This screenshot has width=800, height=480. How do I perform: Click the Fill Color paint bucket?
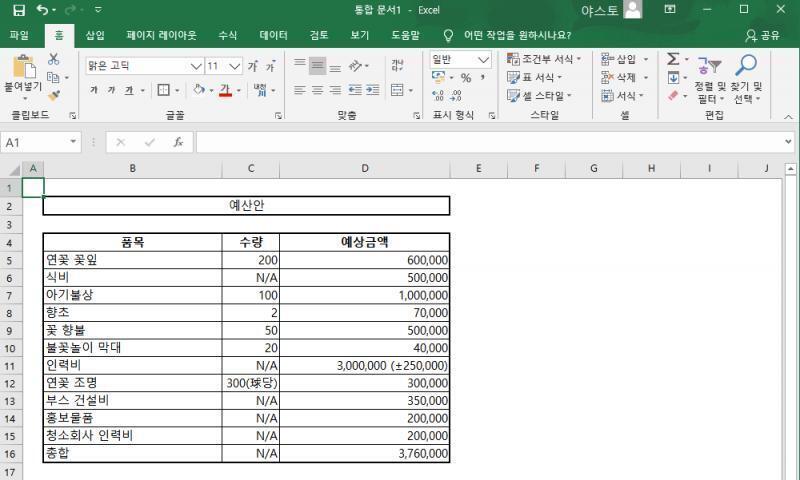pos(198,90)
